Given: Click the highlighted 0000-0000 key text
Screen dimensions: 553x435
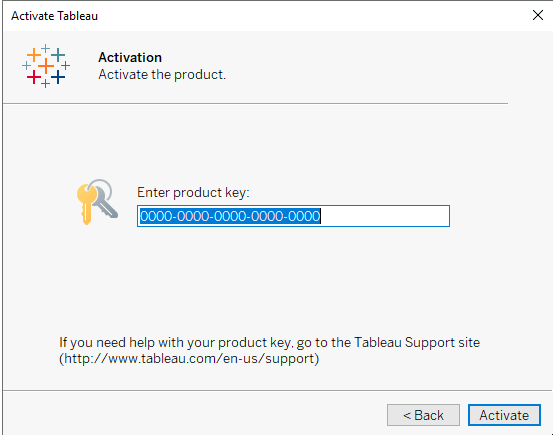Looking at the screenshot, I should tap(230, 216).
